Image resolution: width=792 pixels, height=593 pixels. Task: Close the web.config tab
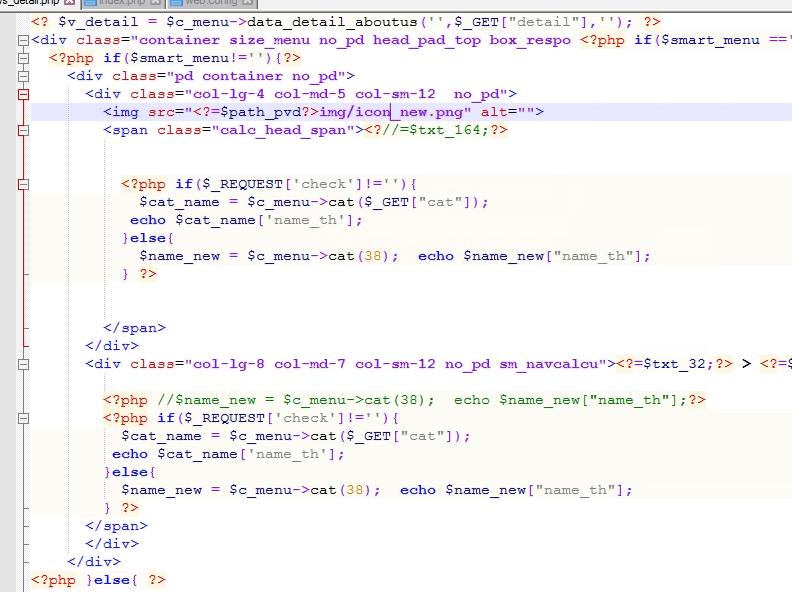[247, 3]
